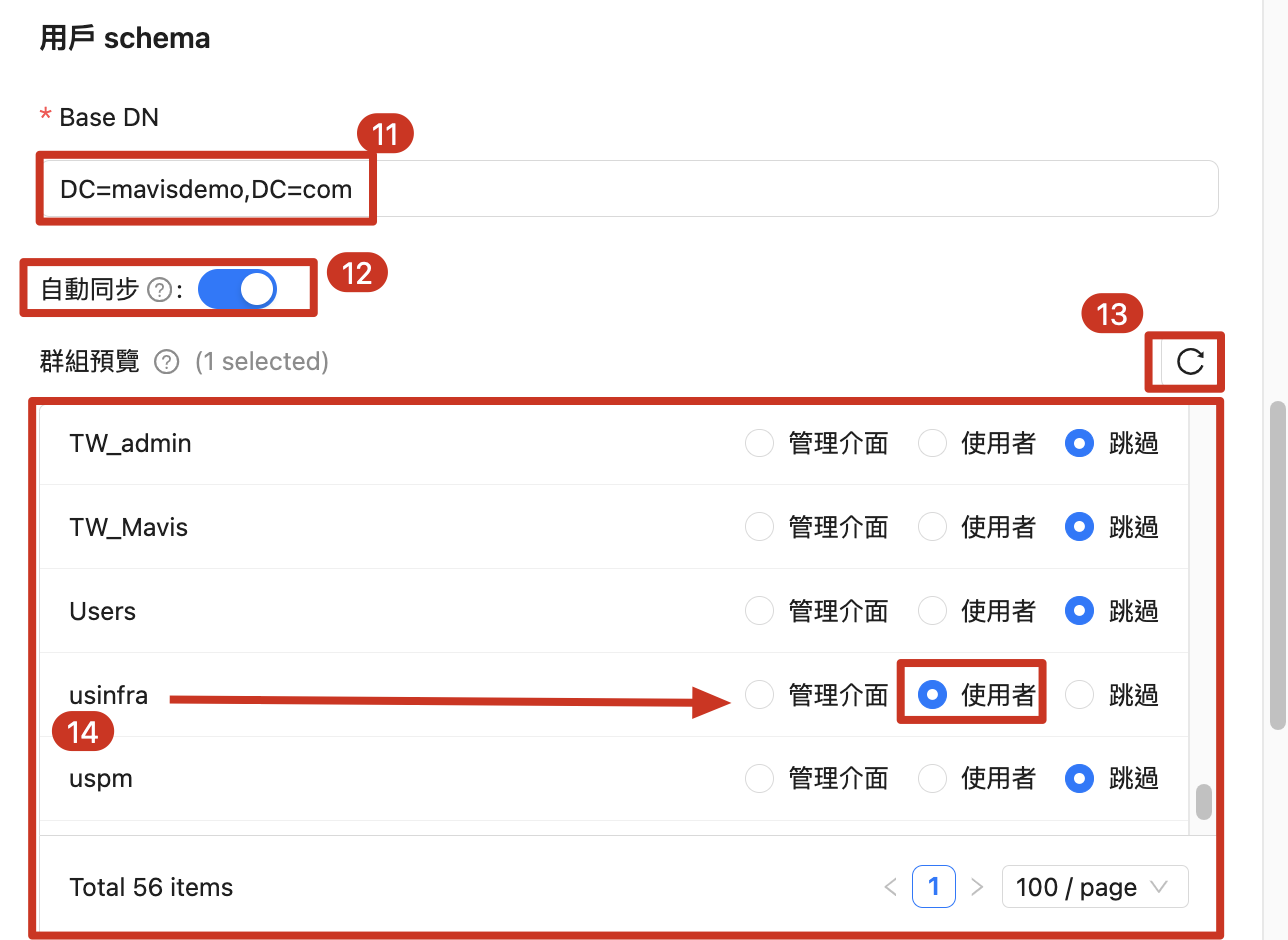The height and width of the screenshot is (940, 1288).
Task: Select 管理介面 for usinfra group
Action: [760, 694]
